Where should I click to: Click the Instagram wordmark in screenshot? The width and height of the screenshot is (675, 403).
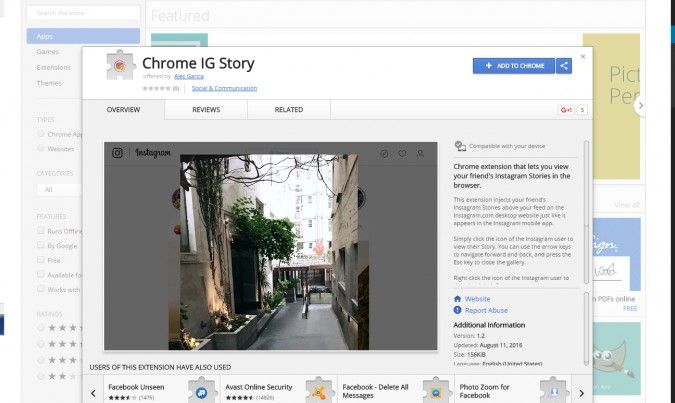153,153
